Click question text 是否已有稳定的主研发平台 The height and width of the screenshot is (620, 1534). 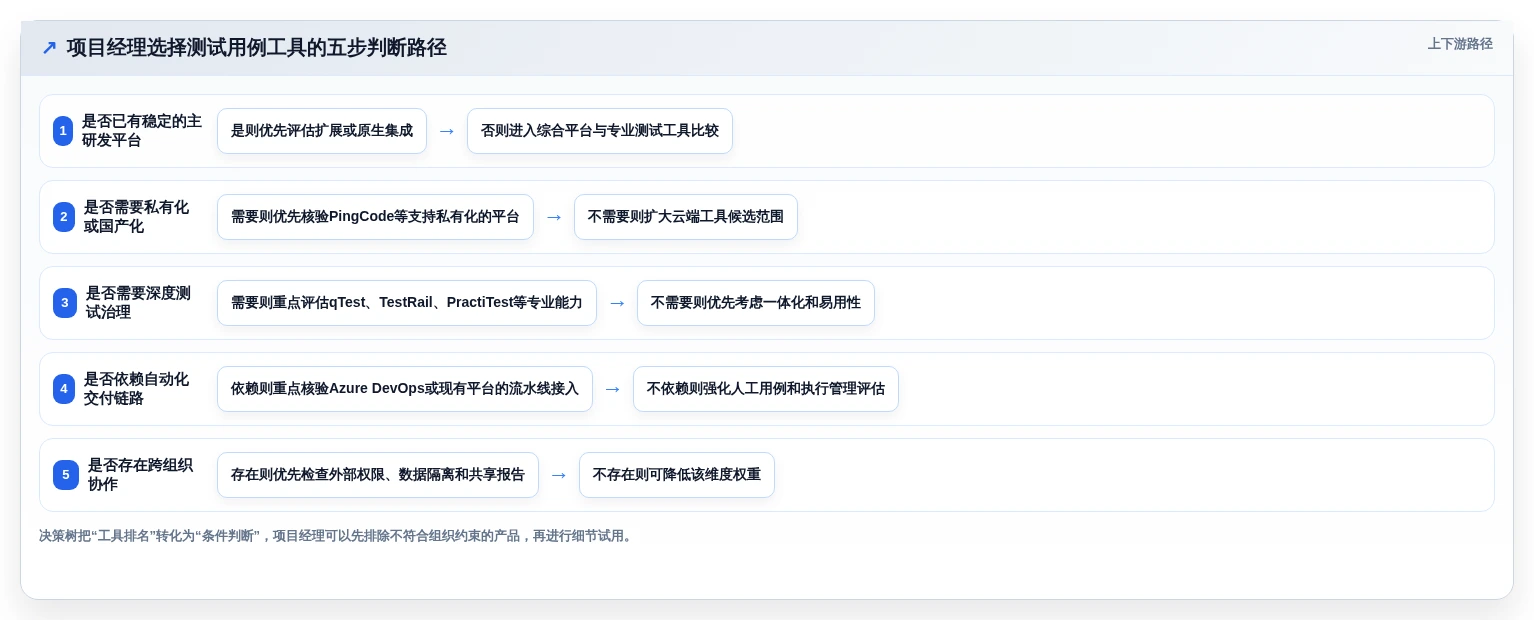142,131
